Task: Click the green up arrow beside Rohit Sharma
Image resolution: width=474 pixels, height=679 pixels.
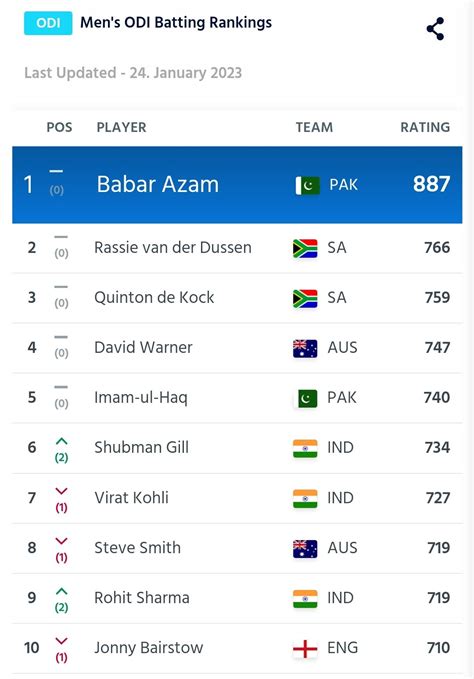Action: click(61, 592)
